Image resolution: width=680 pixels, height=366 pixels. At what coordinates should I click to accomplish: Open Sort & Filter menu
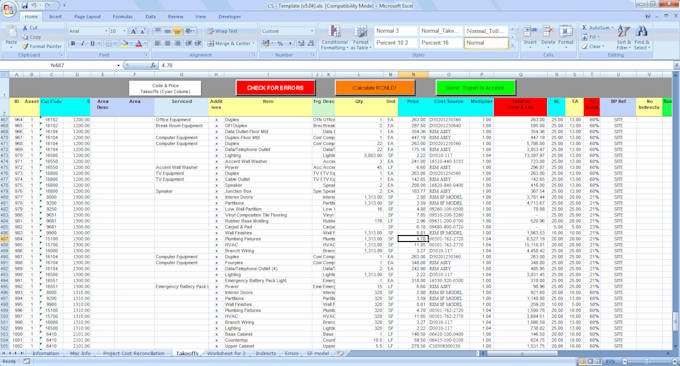coord(624,37)
